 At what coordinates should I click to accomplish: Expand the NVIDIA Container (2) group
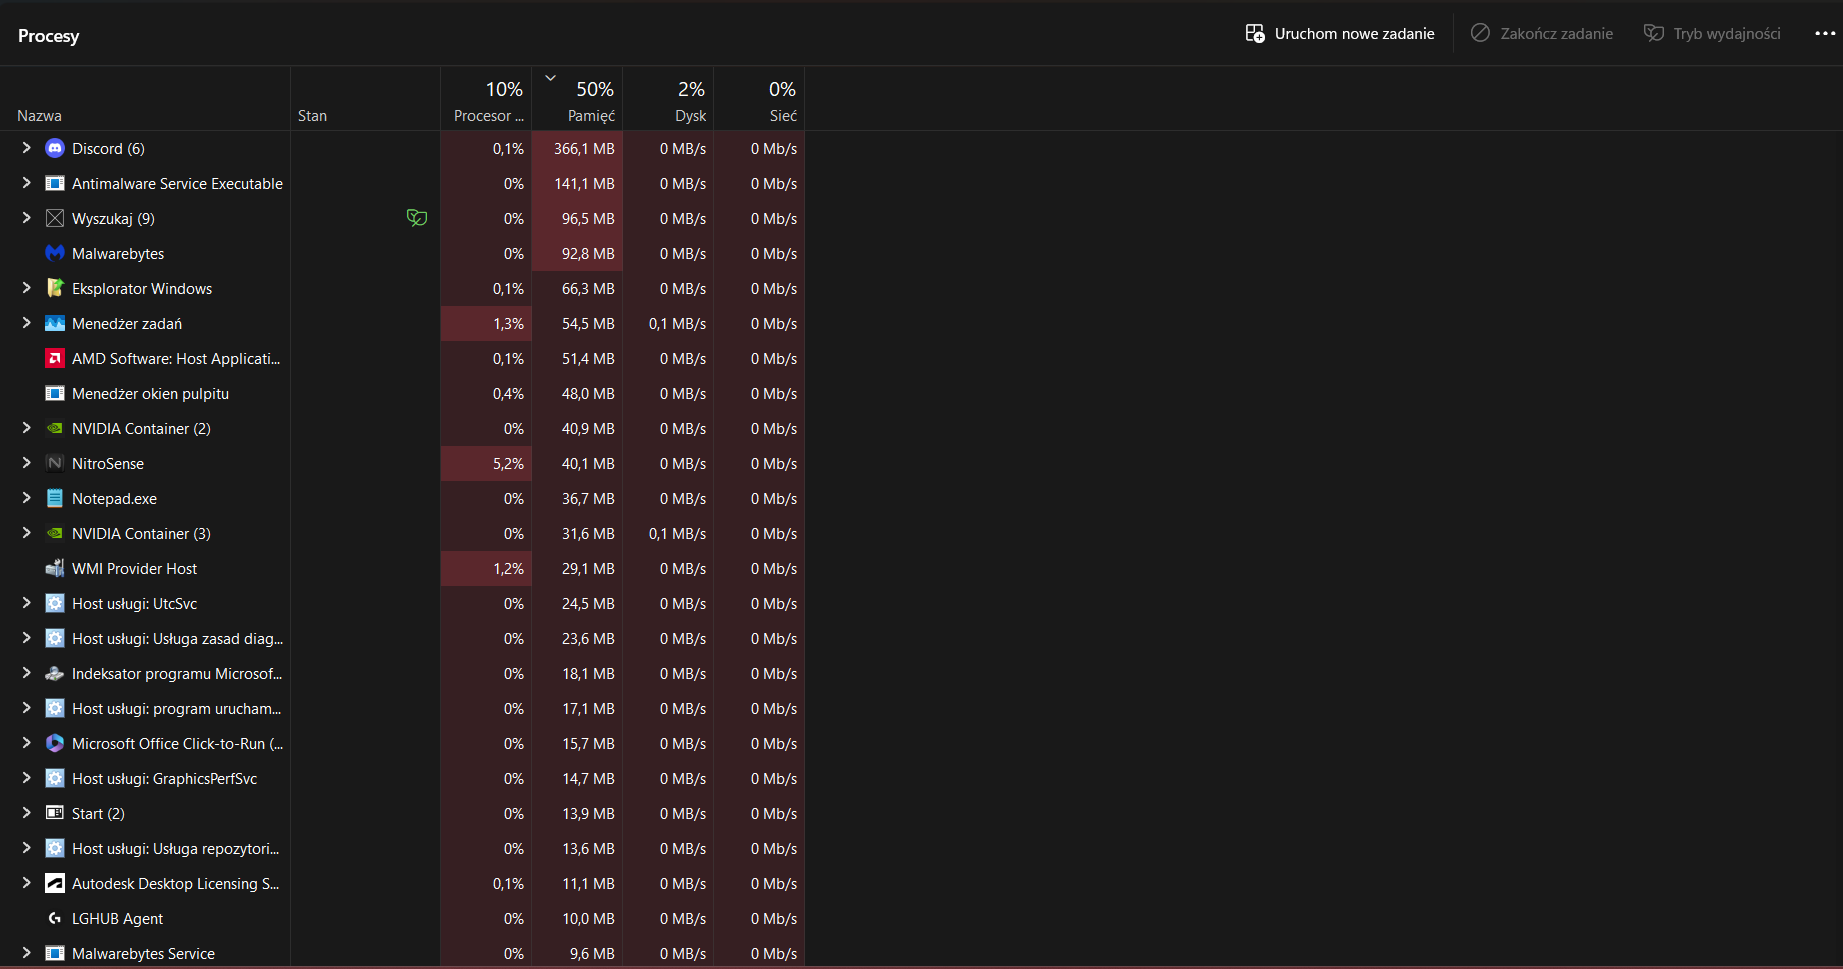pyautogui.click(x=27, y=428)
